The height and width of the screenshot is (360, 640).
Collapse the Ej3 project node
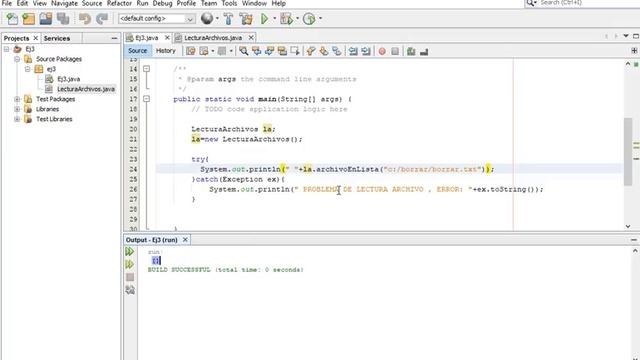click(7, 49)
